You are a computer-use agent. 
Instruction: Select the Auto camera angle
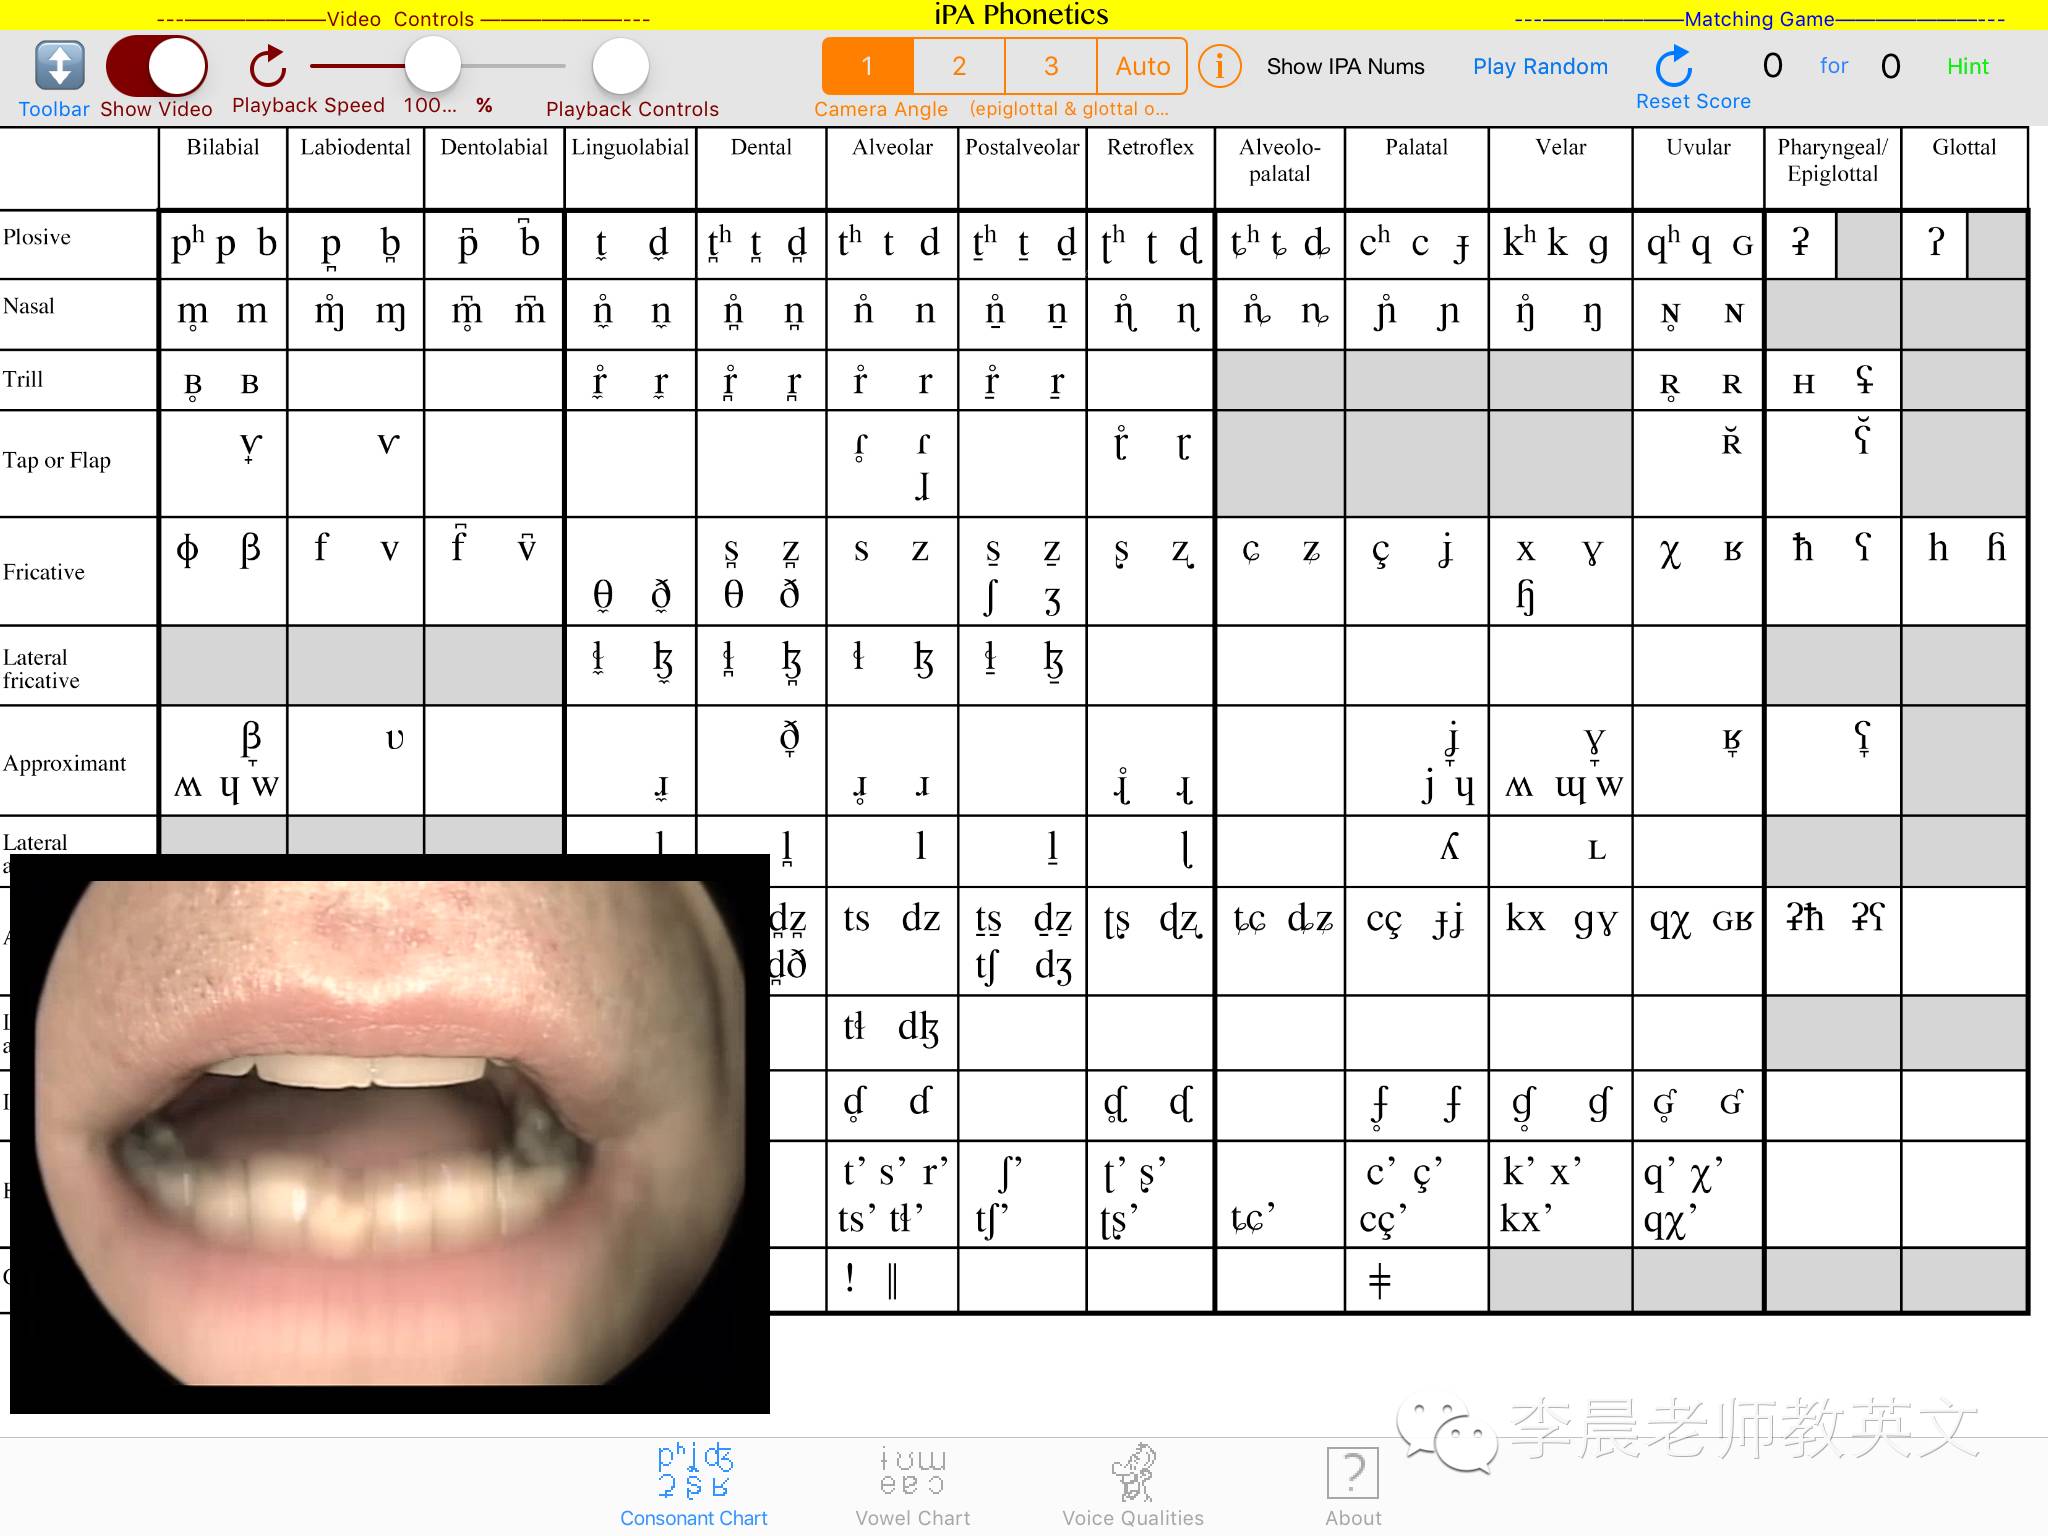point(1142,66)
